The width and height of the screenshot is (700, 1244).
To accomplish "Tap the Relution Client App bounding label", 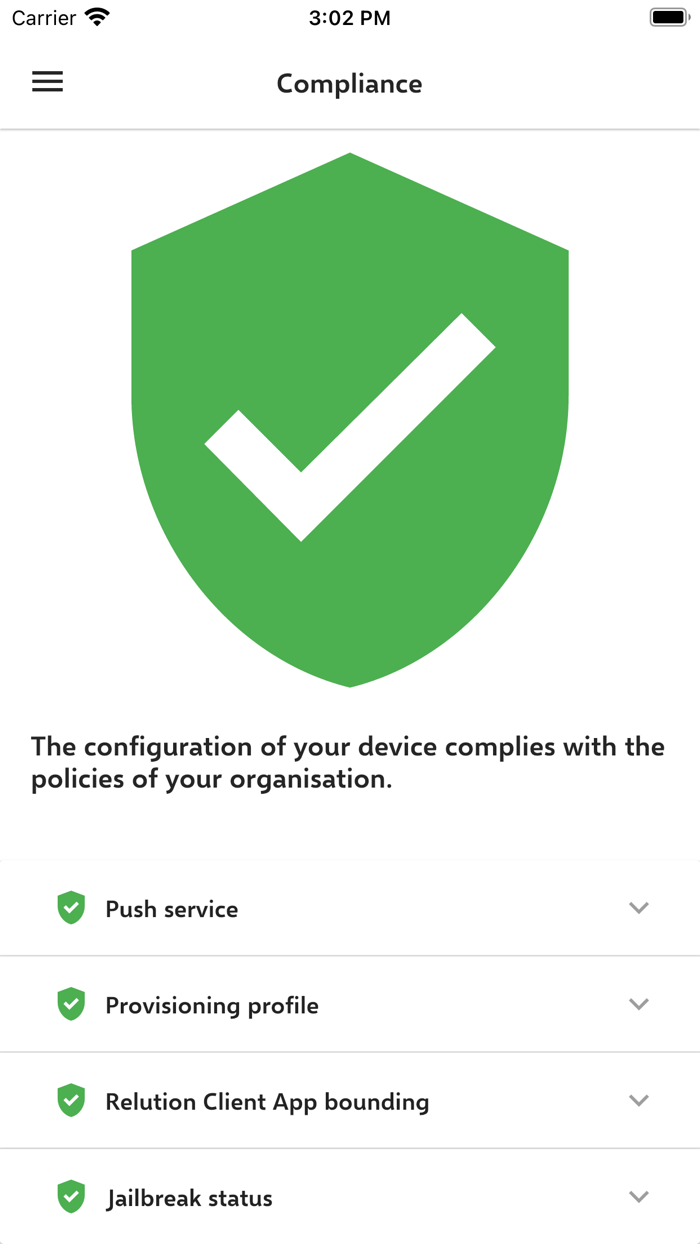I will (268, 1100).
